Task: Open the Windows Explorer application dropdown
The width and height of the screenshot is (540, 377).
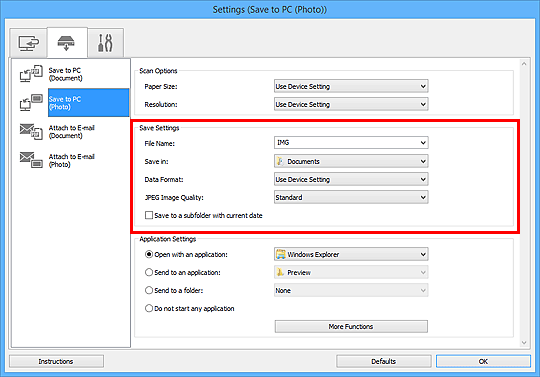Action: click(351, 254)
